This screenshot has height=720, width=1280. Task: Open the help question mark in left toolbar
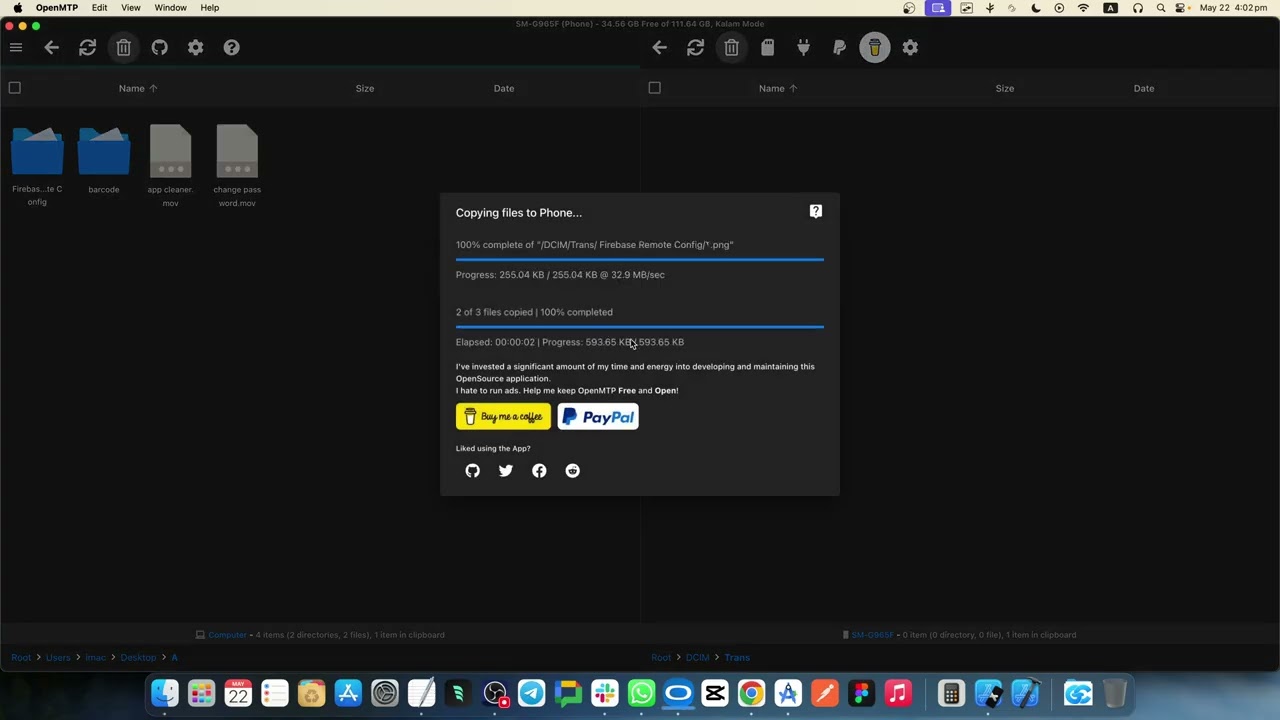tap(232, 47)
